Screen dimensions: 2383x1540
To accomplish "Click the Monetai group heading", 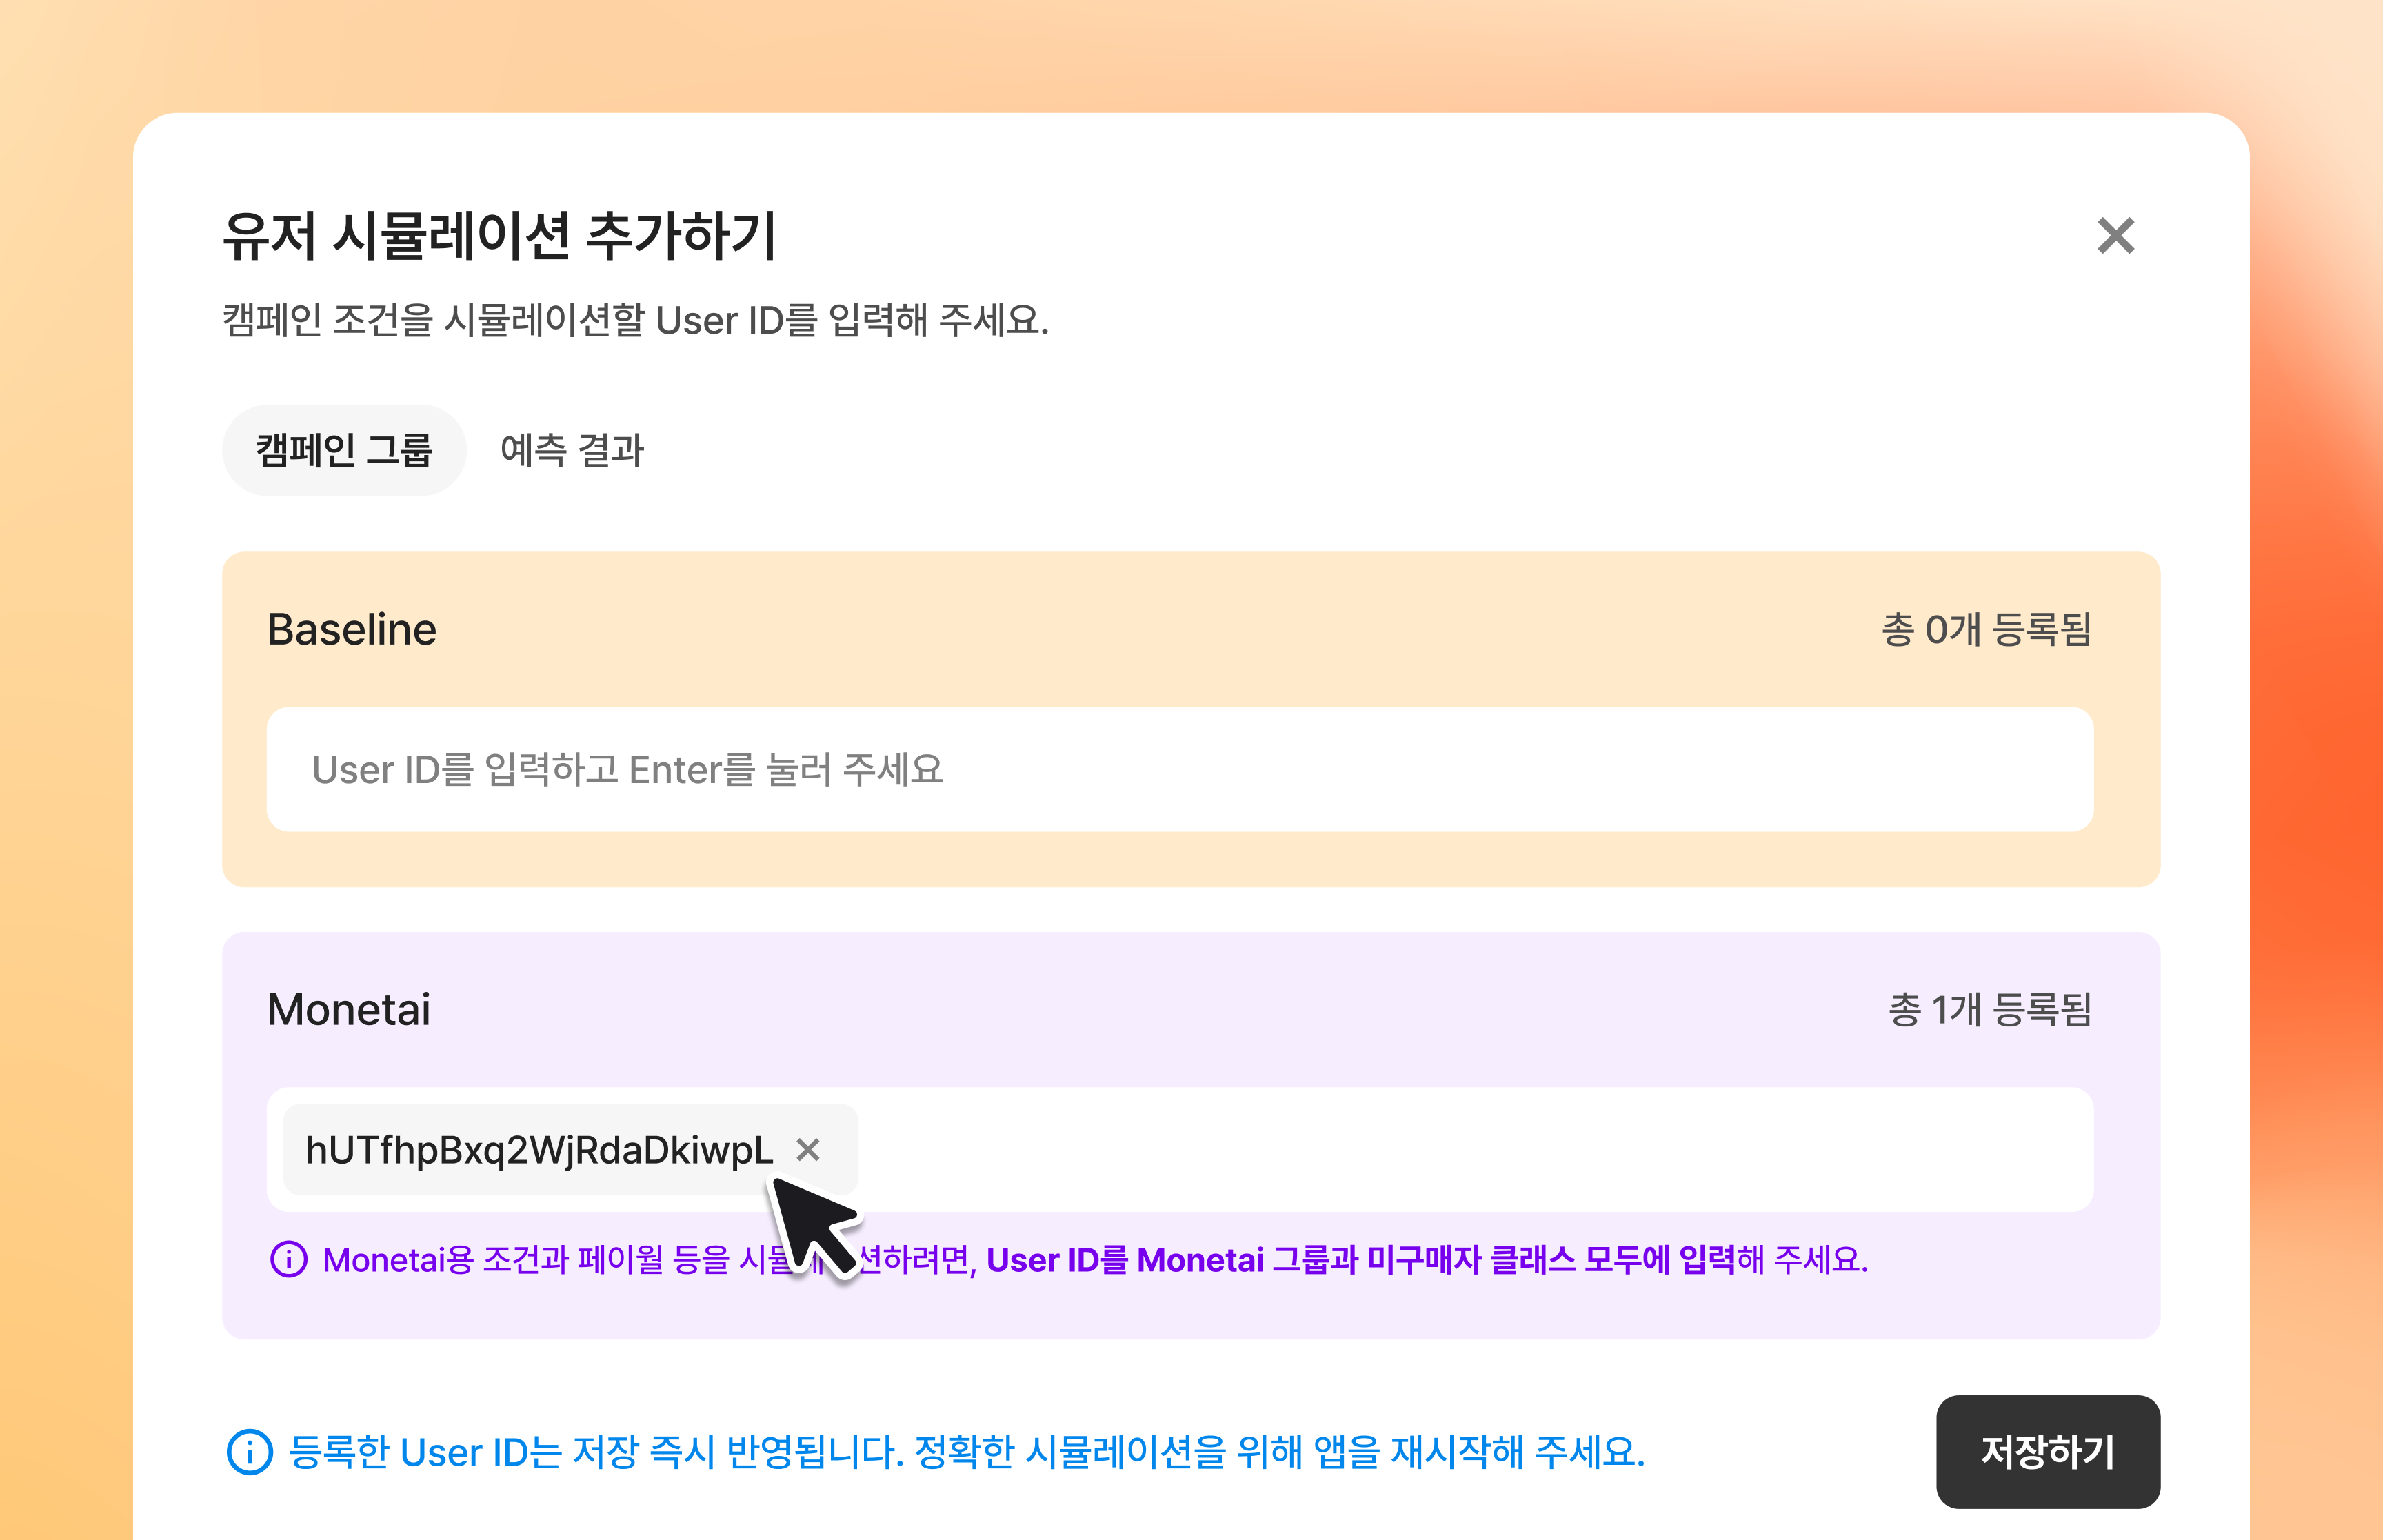I will coord(349,1010).
